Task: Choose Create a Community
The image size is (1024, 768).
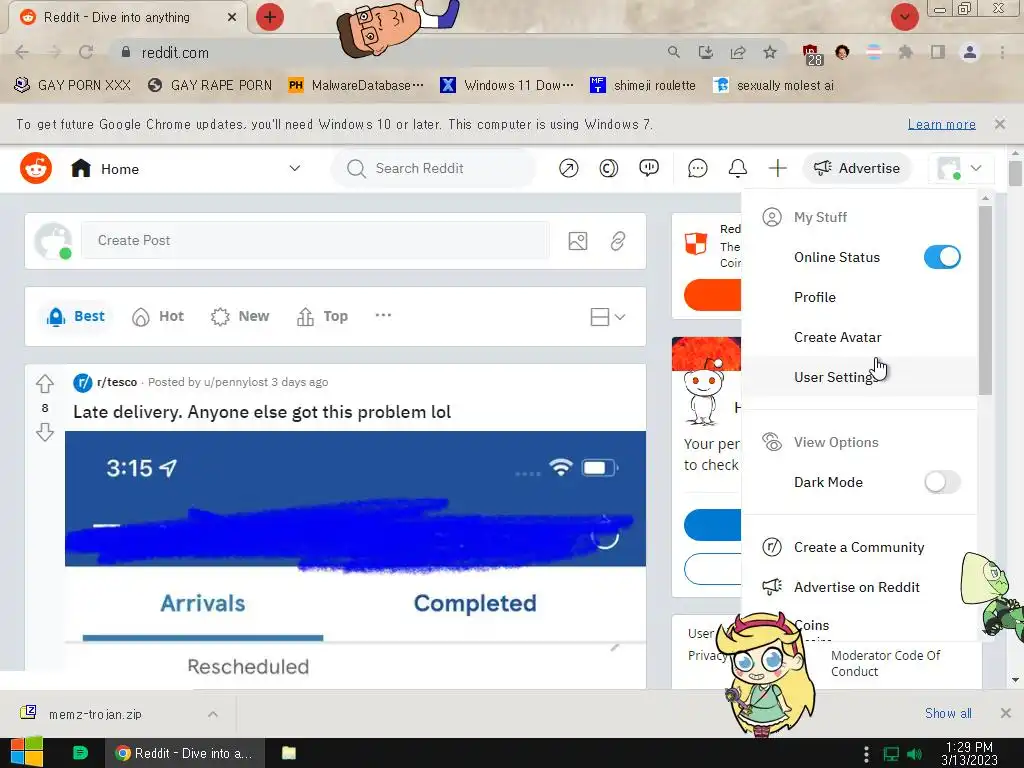Action: click(x=859, y=547)
